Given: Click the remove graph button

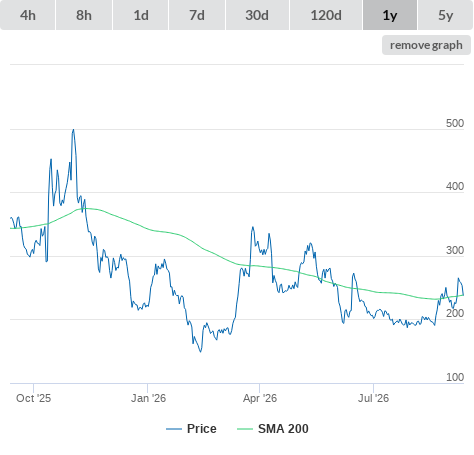Looking at the screenshot, I should (426, 45).
